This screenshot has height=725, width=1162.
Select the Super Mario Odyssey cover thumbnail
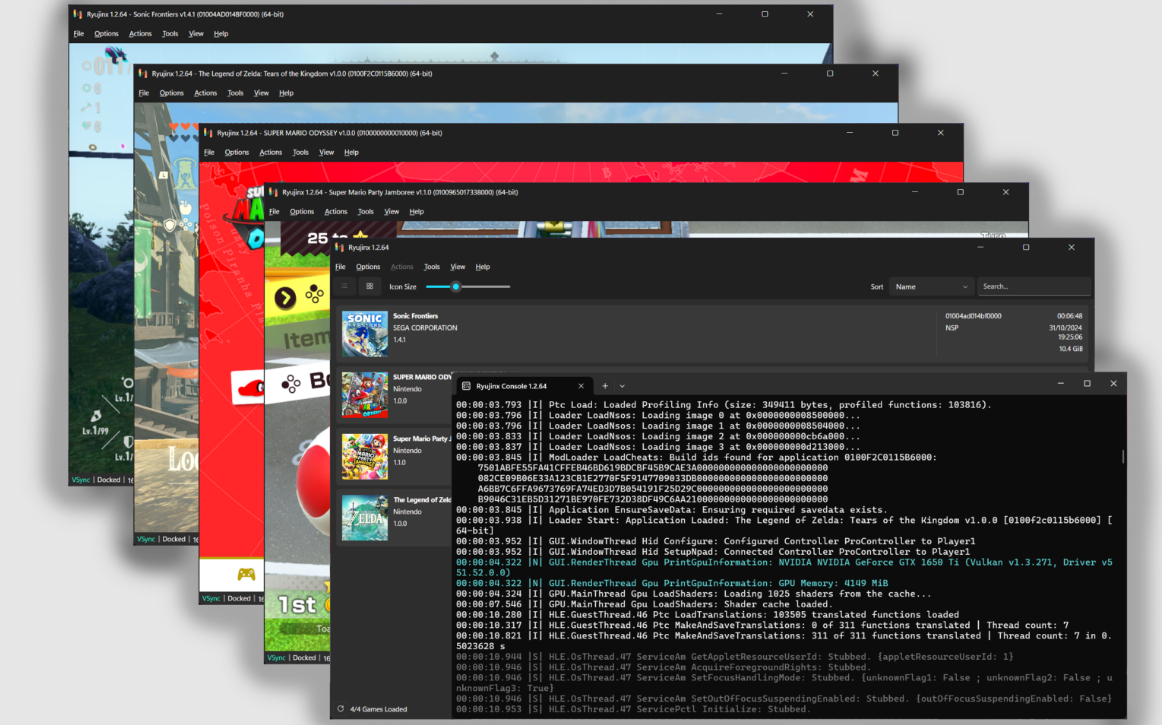pyautogui.click(x=365, y=394)
